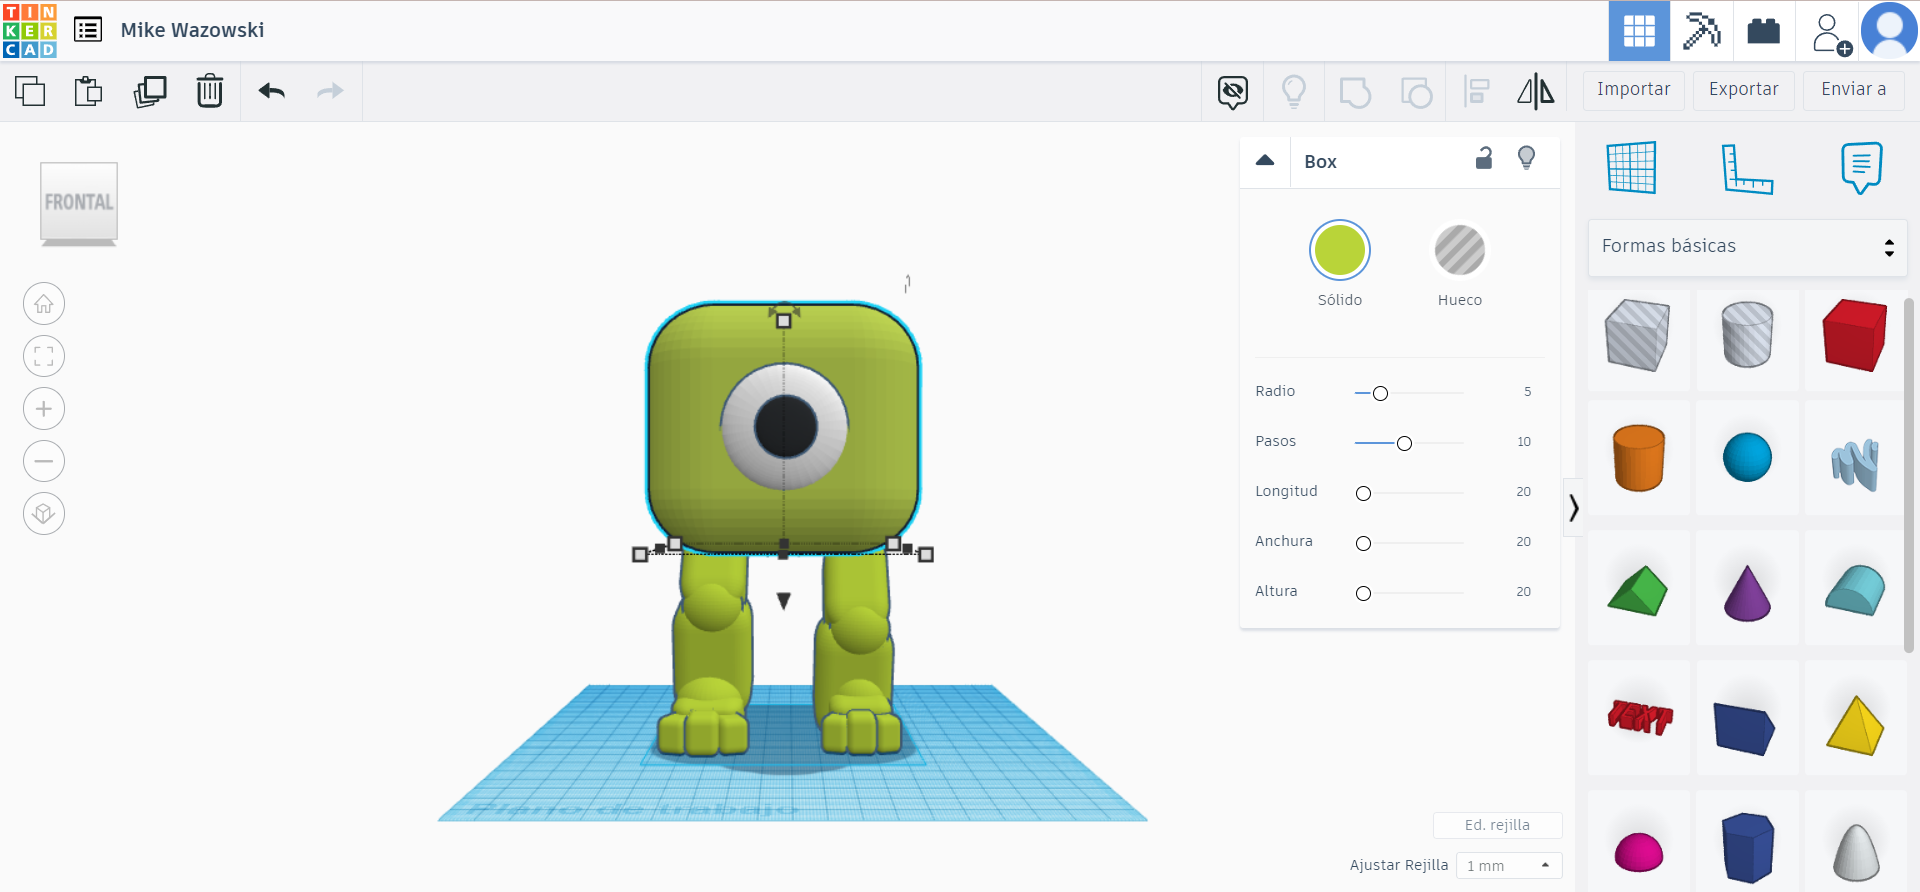1920x892 pixels.
Task: Open the Tinkercad home logo
Action: tap(30, 30)
